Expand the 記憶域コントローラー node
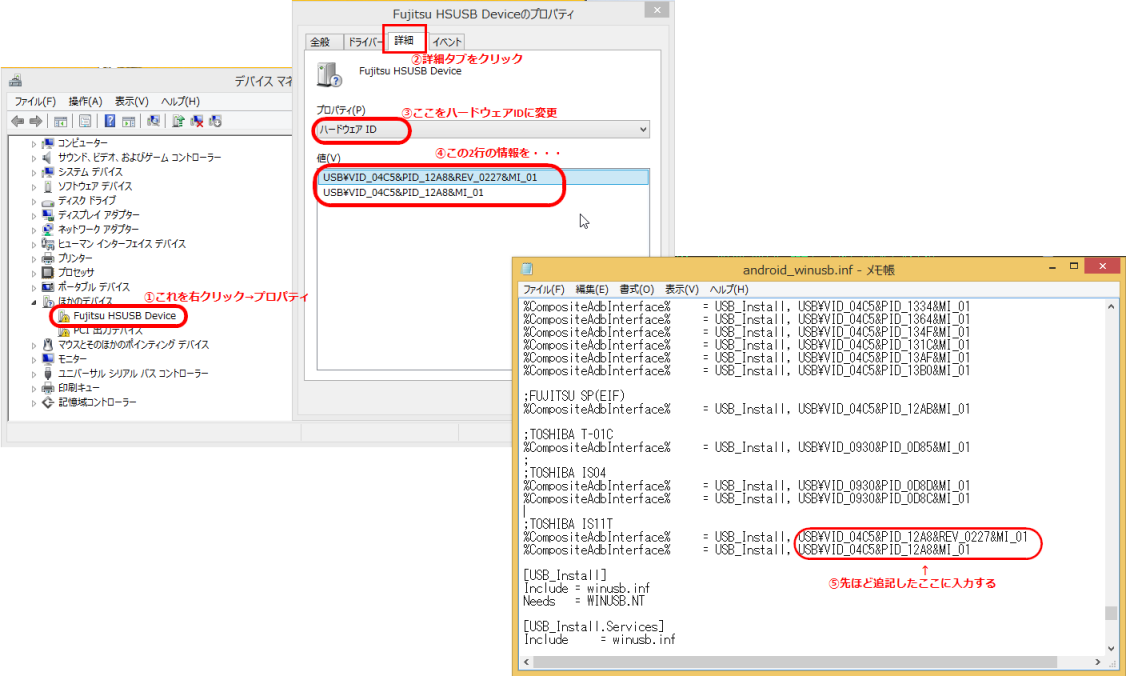Viewport: 1126px width, 676px height. point(34,403)
